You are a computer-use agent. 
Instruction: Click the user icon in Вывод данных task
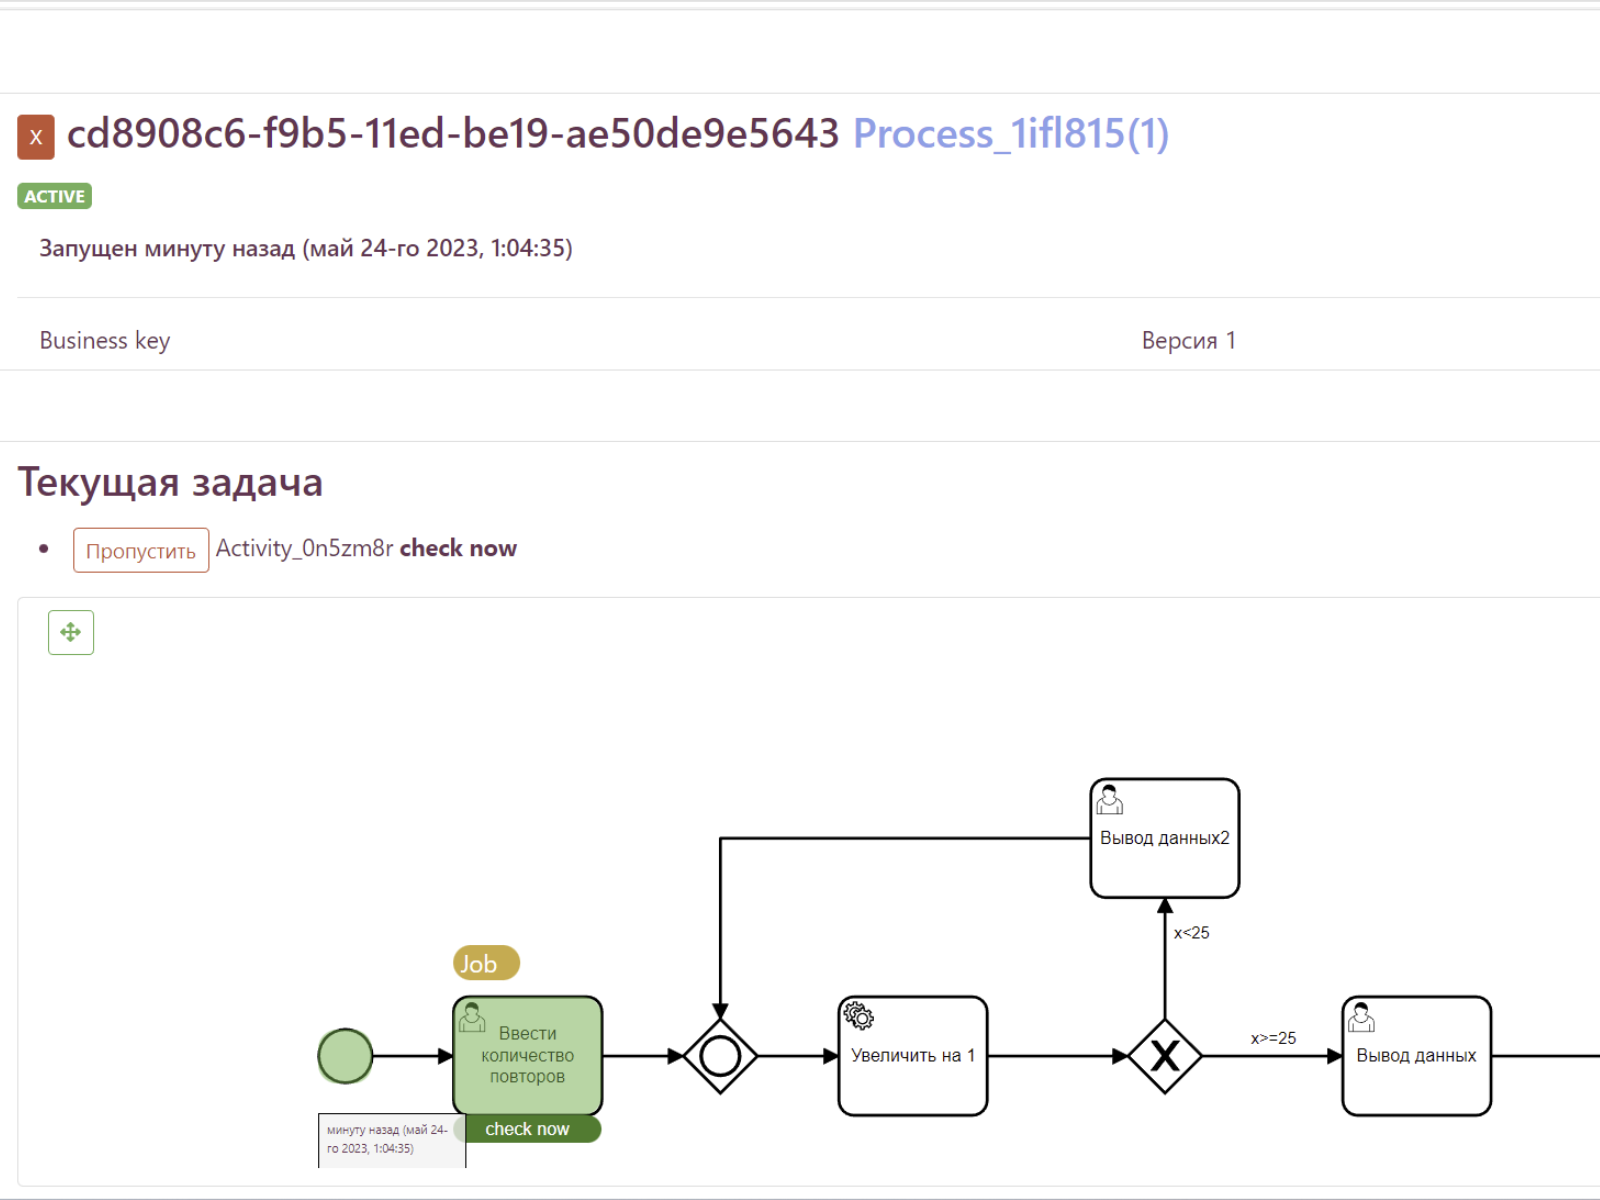[1361, 1017]
